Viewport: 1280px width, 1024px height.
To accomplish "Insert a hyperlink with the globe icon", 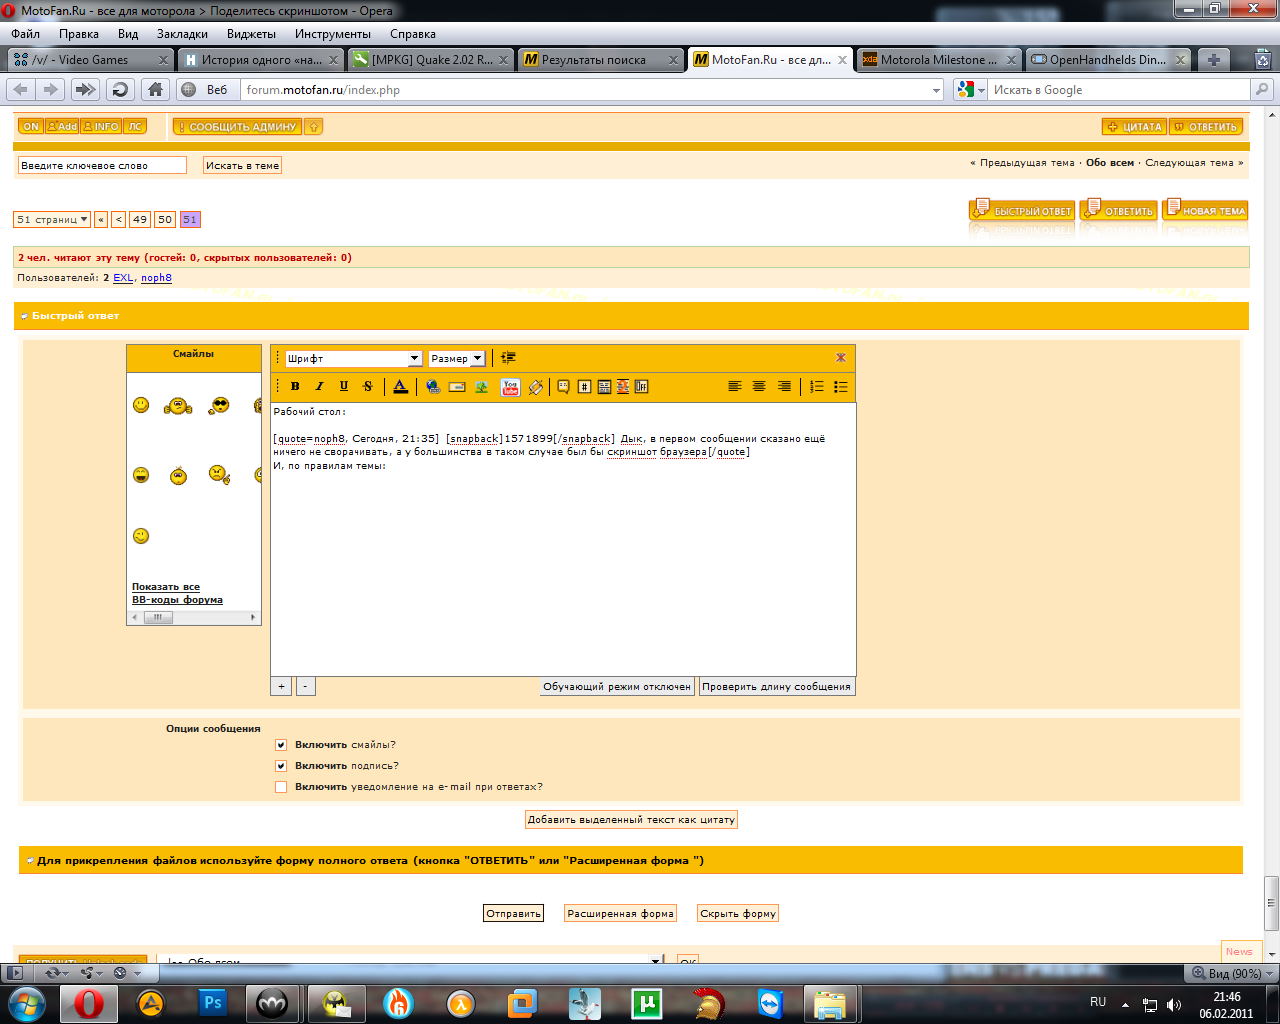I will pos(433,387).
